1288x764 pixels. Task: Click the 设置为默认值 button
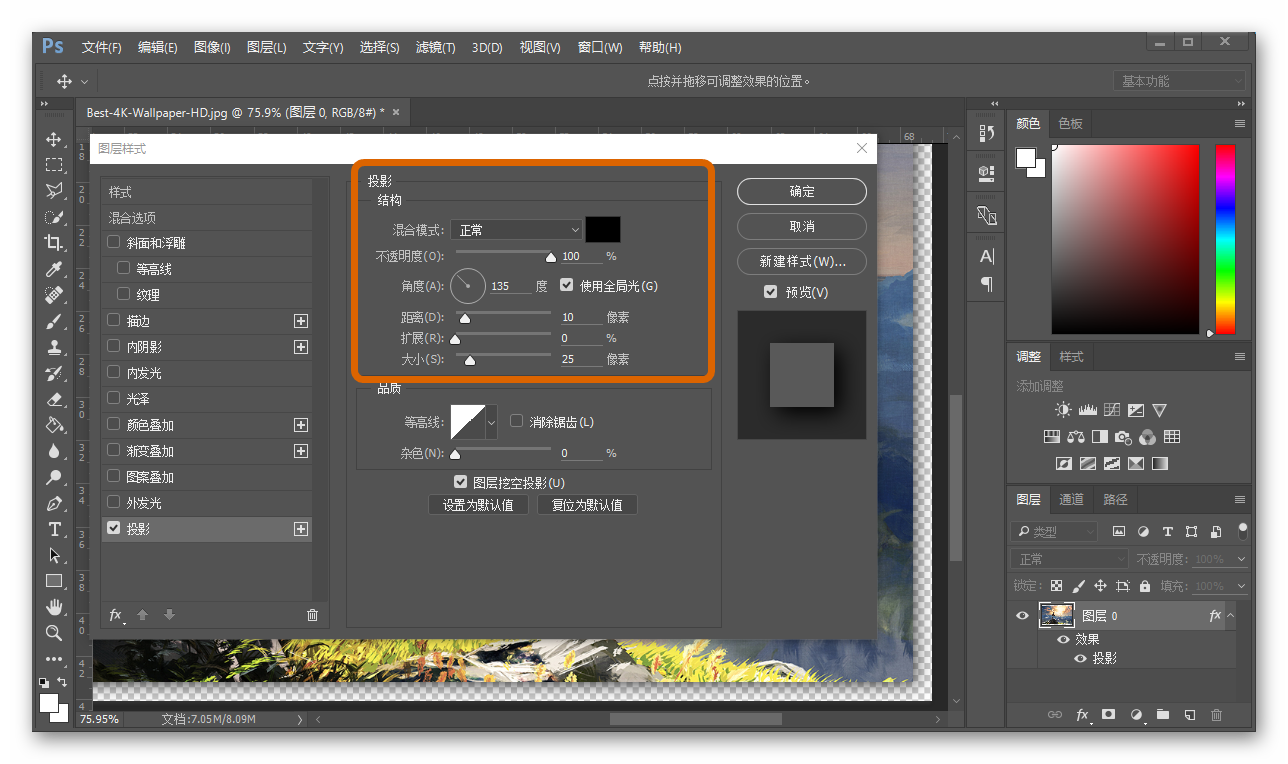pos(478,505)
